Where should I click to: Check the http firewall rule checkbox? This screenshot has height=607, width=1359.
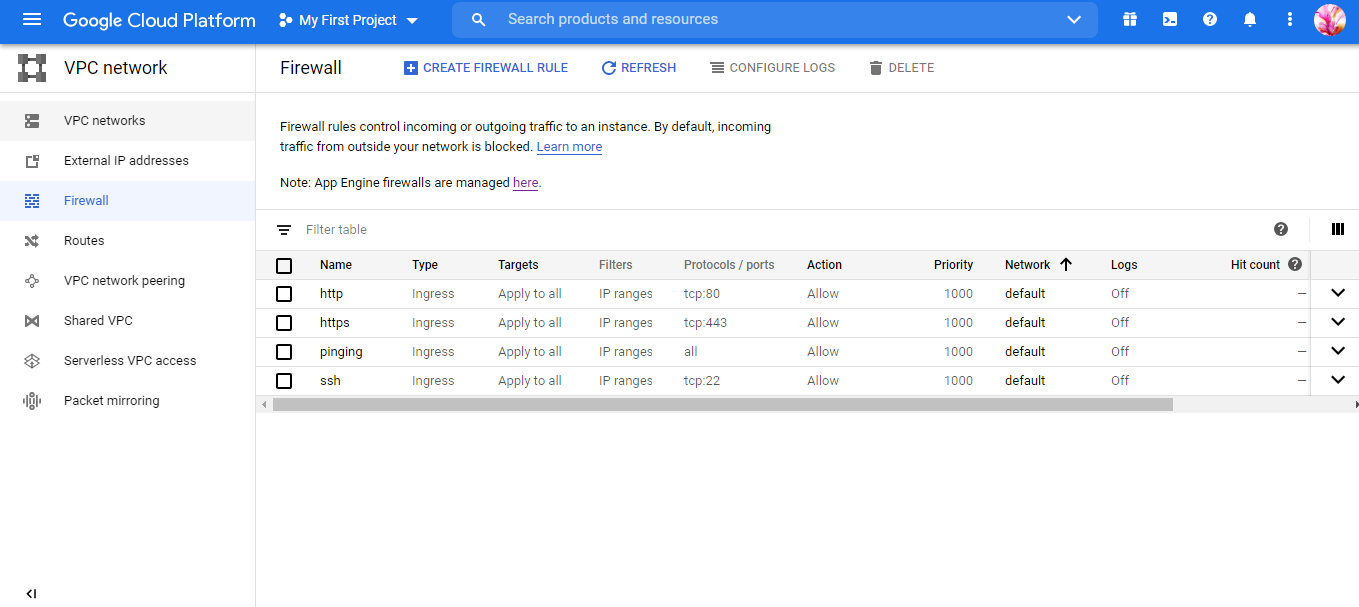pyautogui.click(x=284, y=294)
